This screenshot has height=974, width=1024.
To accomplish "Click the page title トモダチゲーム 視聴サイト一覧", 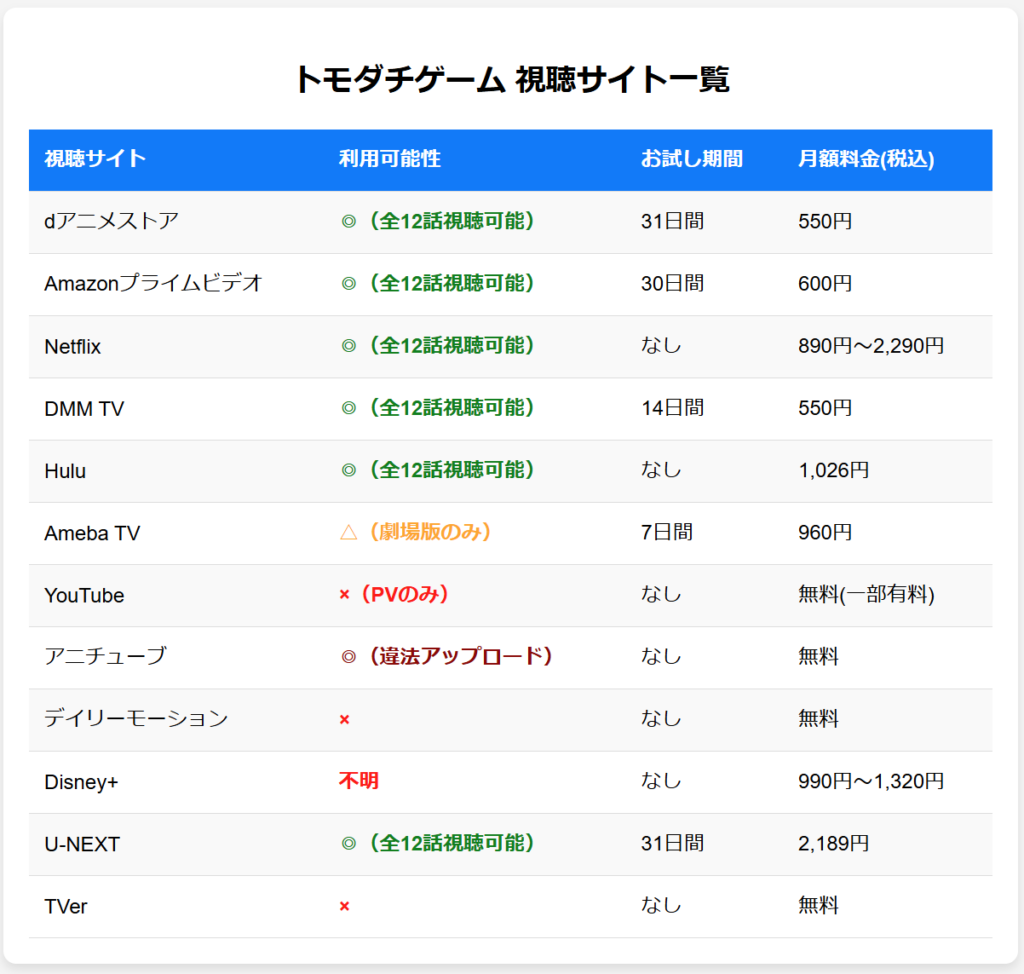I will pyautogui.click(x=511, y=80).
